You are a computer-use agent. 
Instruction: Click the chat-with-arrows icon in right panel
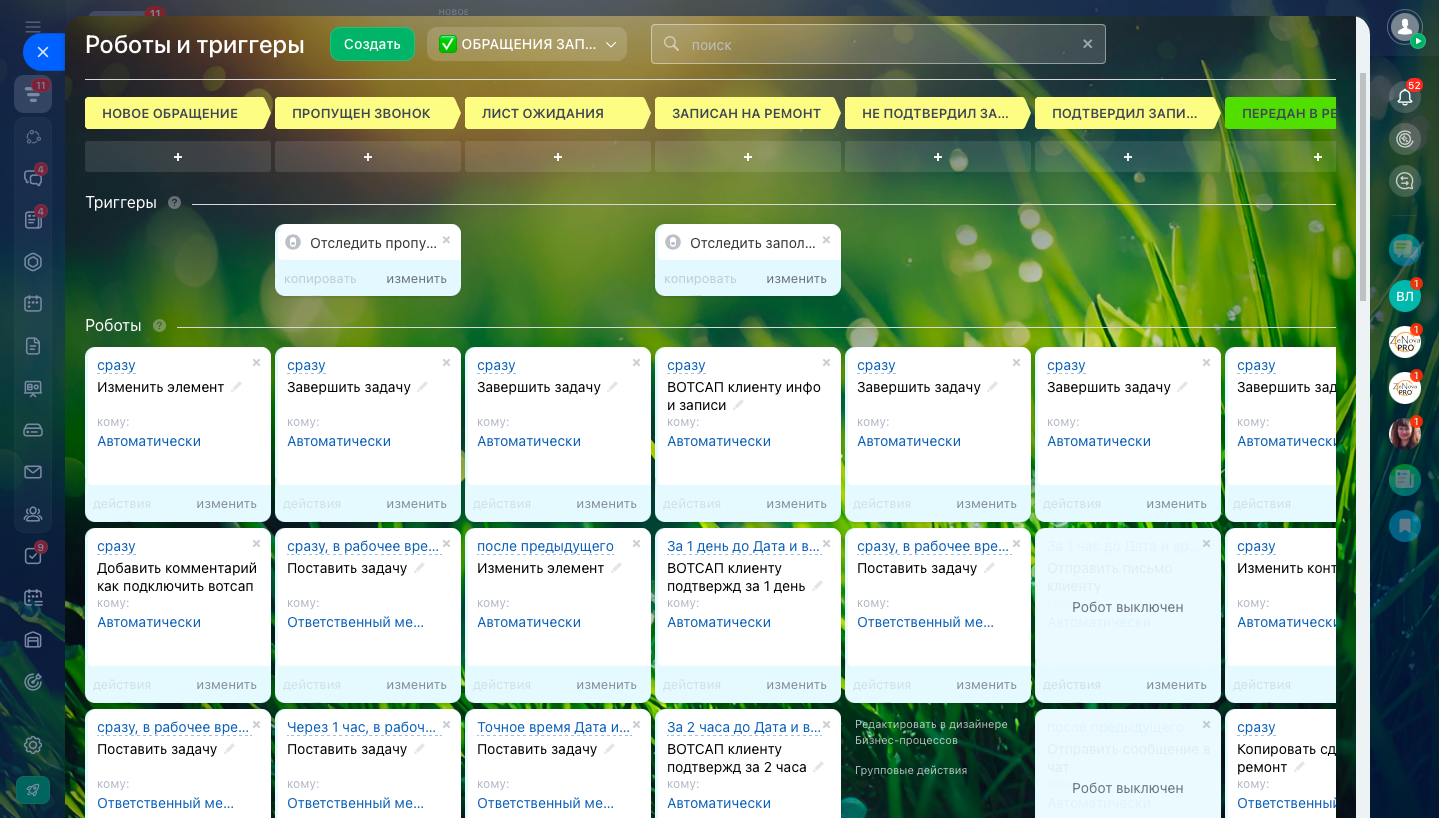pos(1405,181)
